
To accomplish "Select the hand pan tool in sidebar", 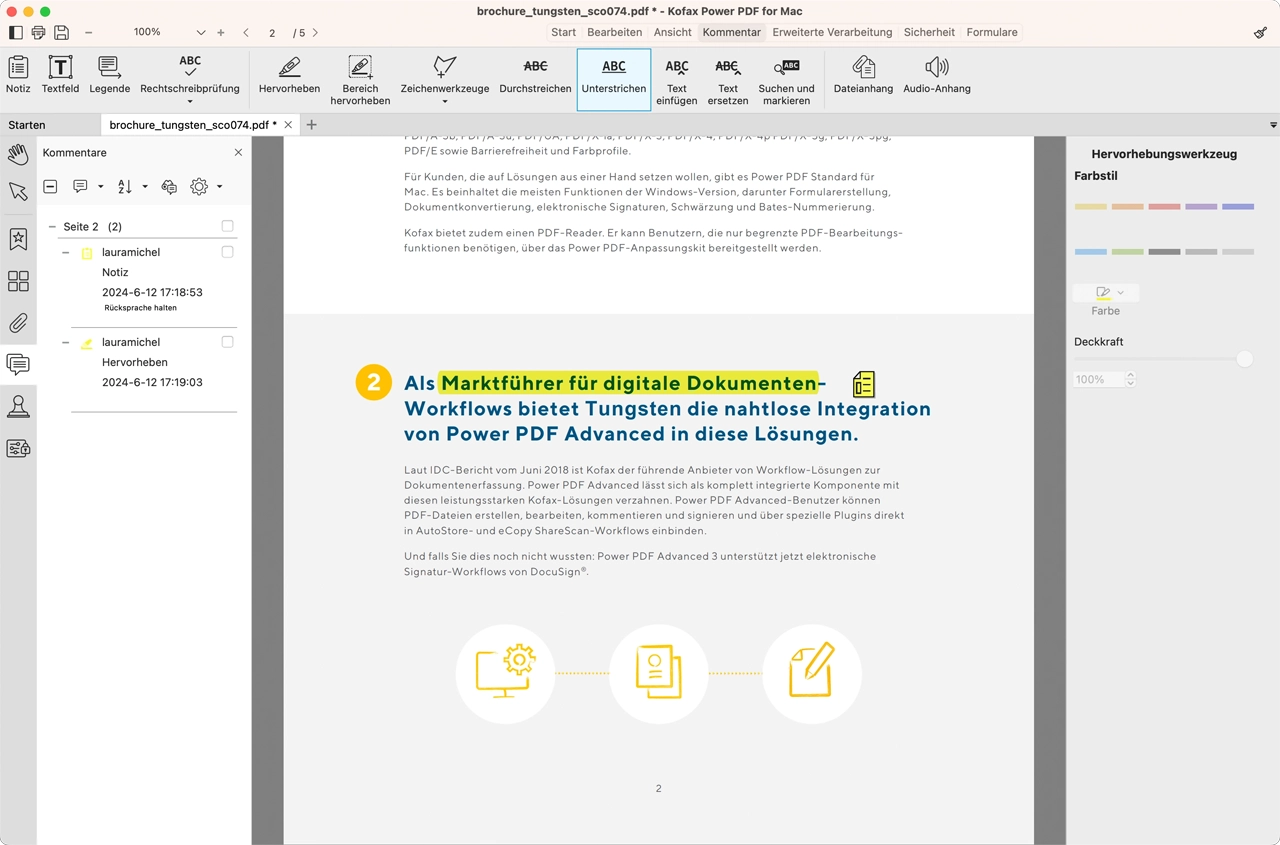I will 18,154.
